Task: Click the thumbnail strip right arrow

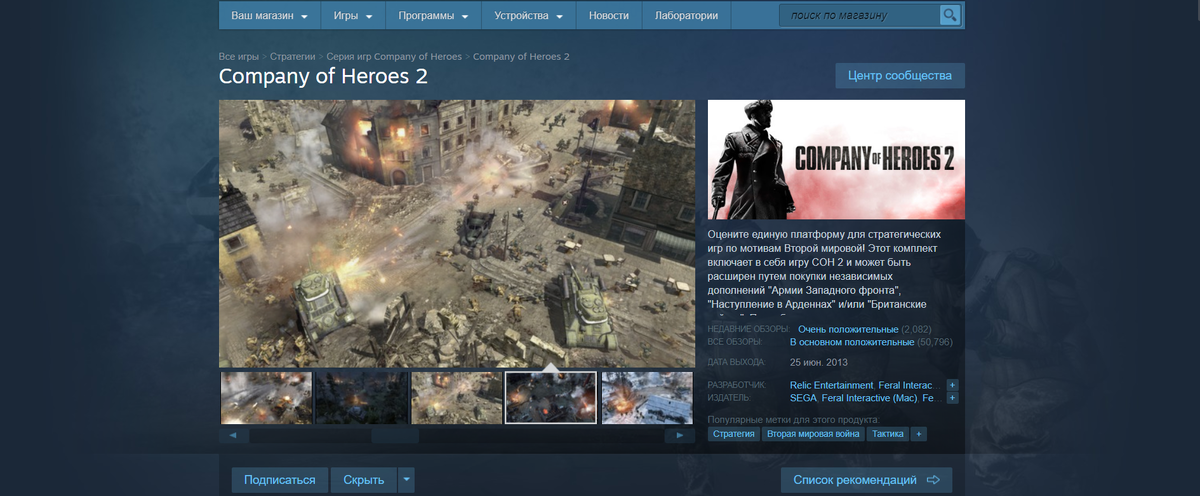Action: [x=681, y=436]
